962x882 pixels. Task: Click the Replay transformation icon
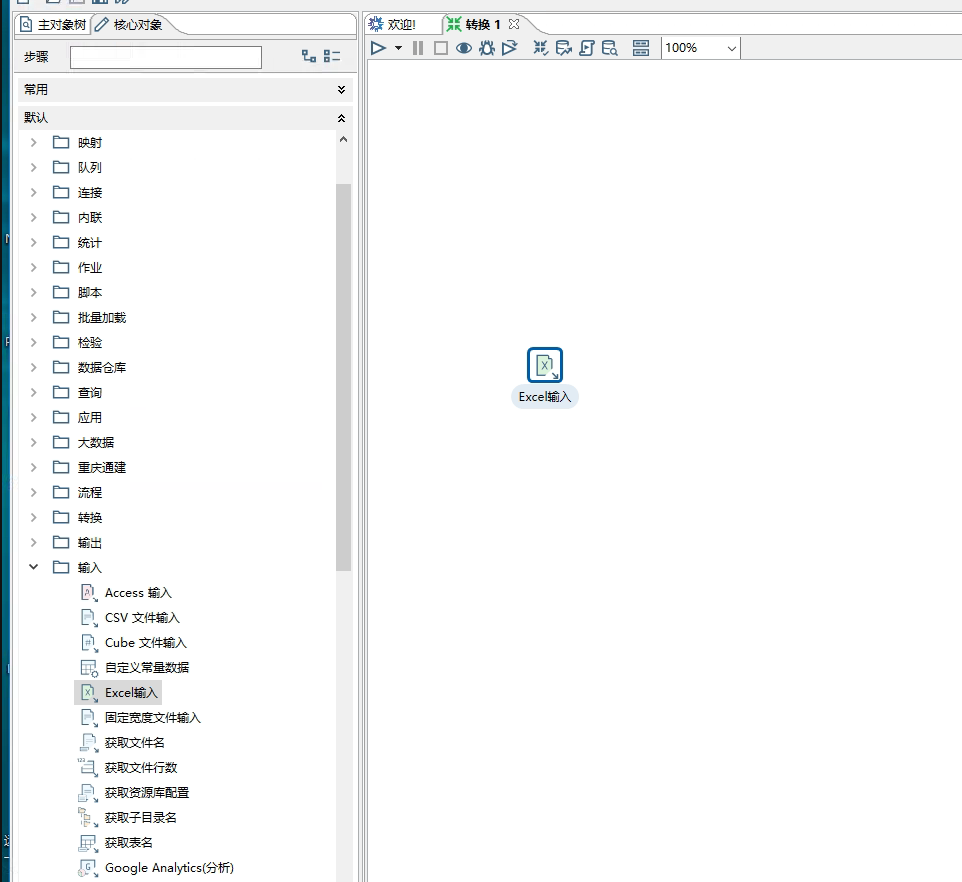coord(510,48)
